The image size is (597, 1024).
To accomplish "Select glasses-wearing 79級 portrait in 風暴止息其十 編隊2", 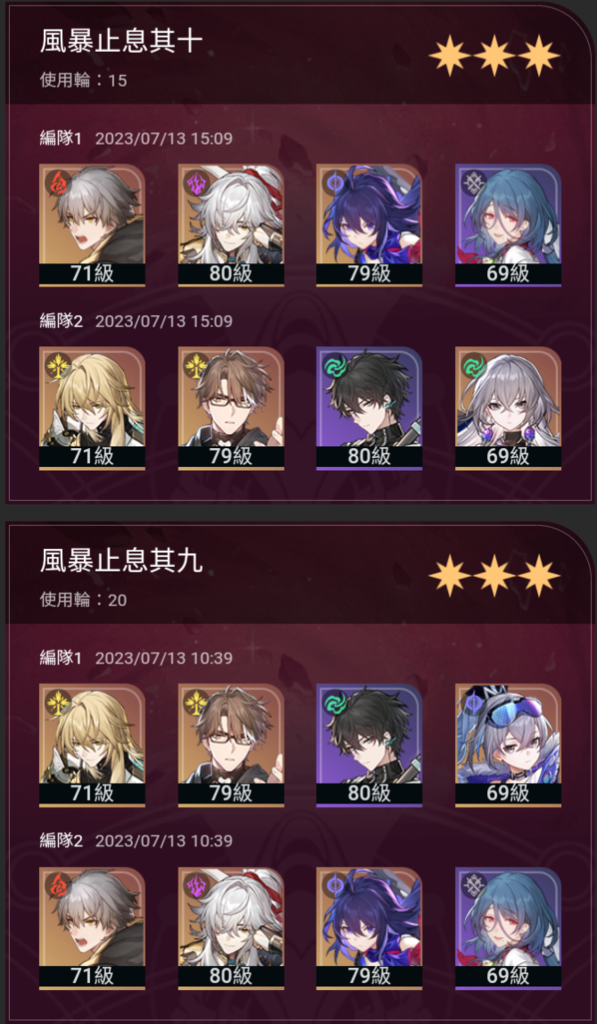I will point(231,408).
